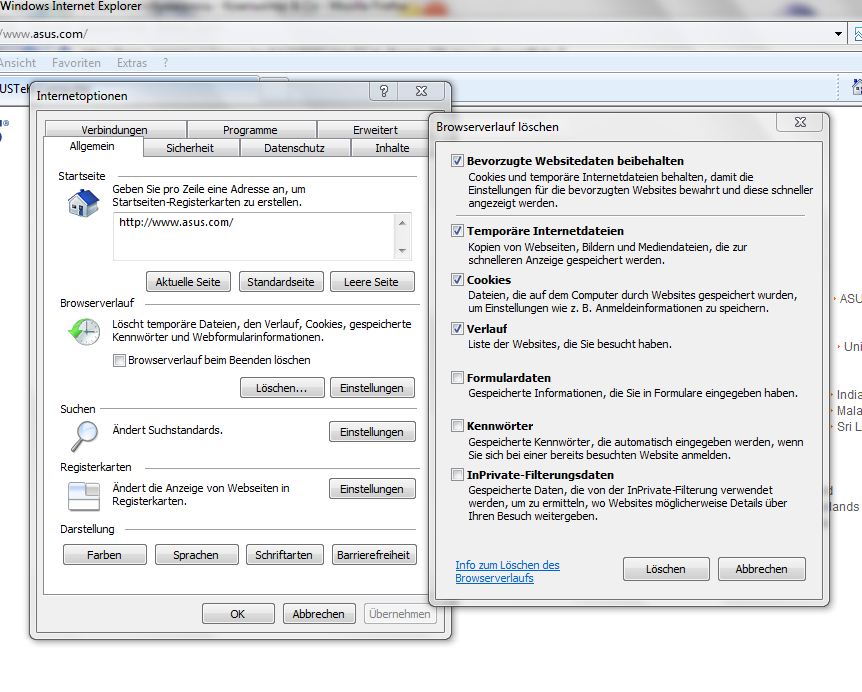Open the Datenschutz tab

coord(294,148)
